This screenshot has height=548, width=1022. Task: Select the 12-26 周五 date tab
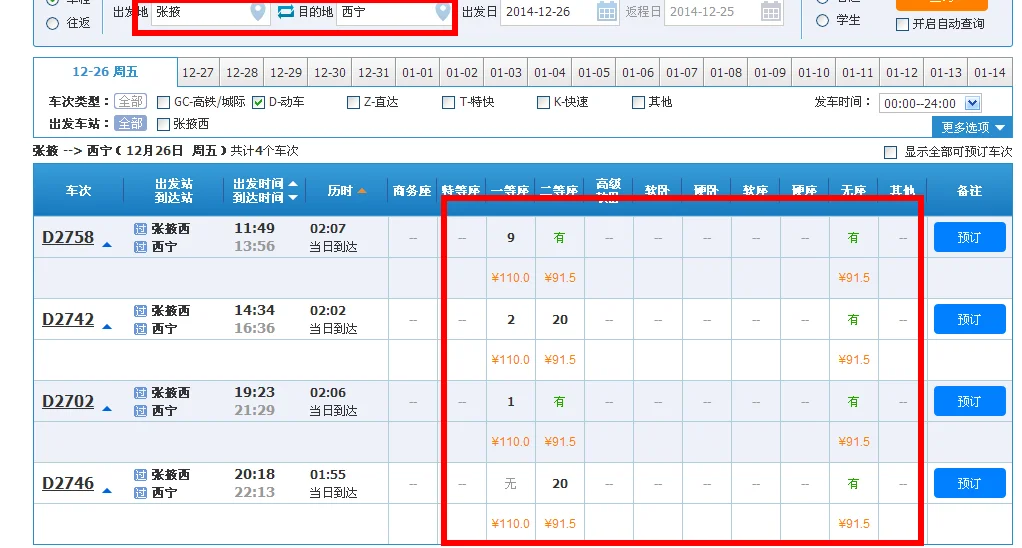coord(105,72)
